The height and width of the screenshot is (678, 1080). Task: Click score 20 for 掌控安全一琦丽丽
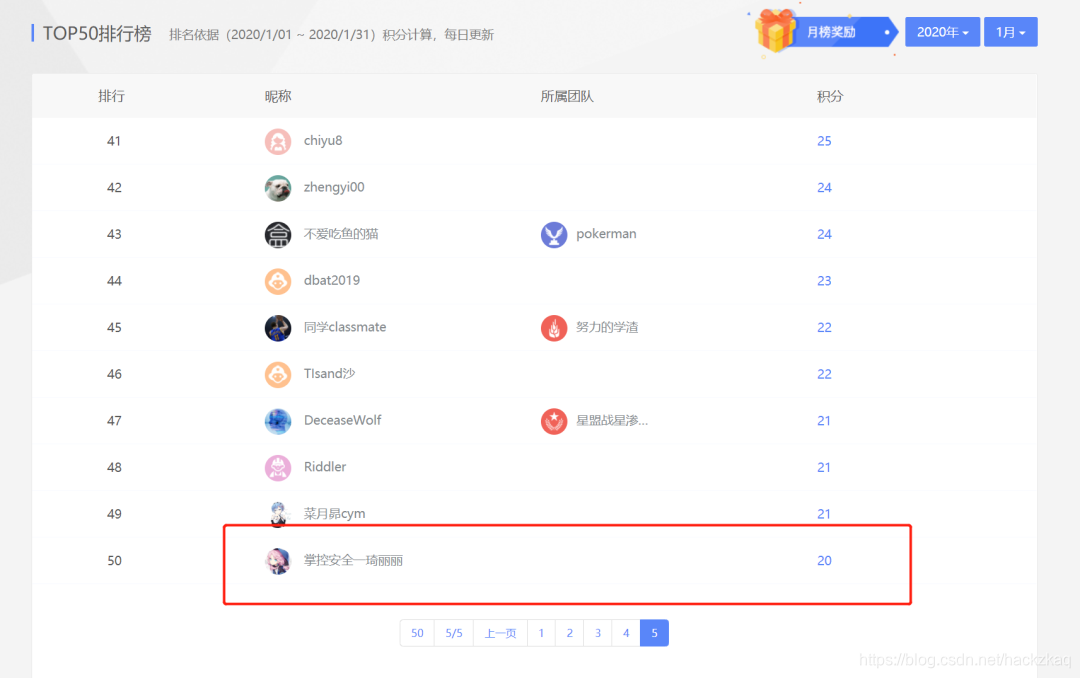coord(824,560)
